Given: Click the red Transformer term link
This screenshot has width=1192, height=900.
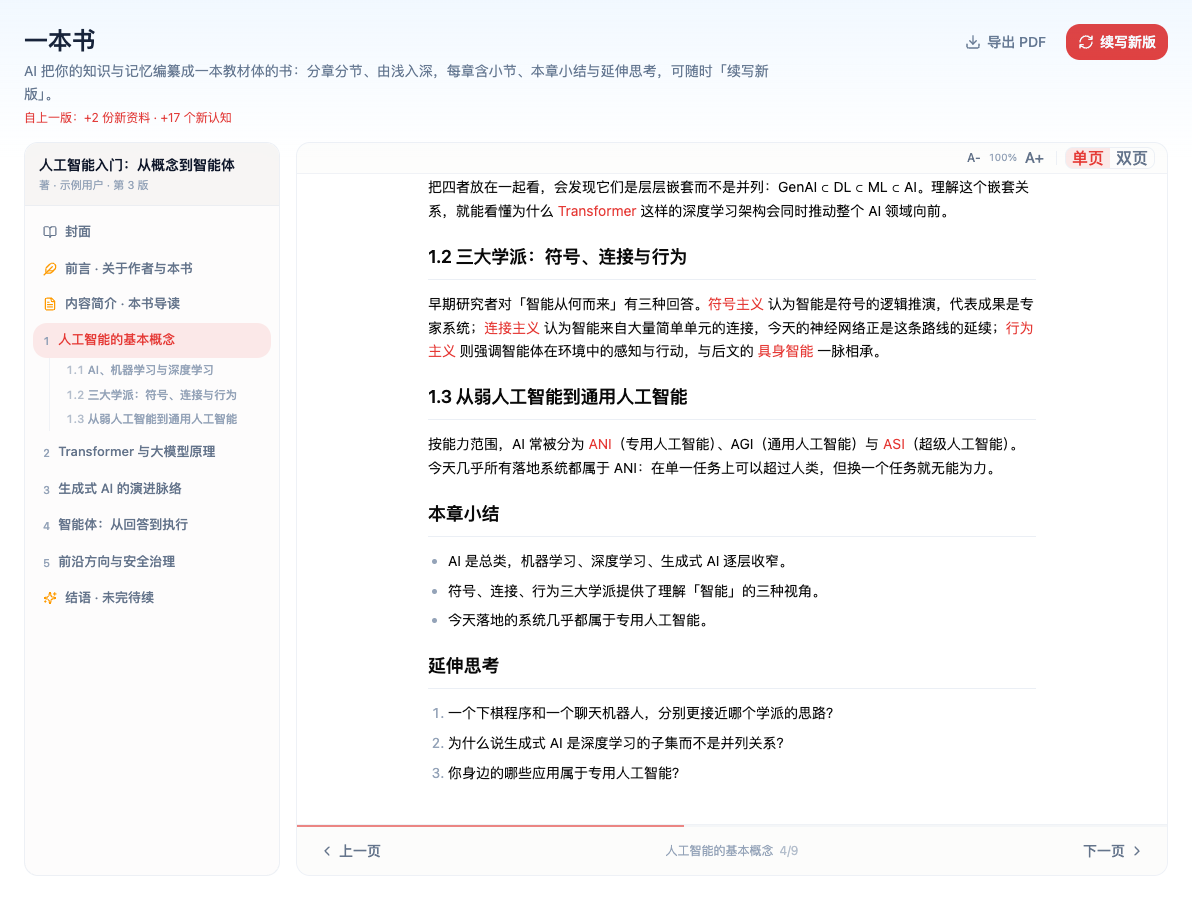Looking at the screenshot, I should tap(597, 211).
